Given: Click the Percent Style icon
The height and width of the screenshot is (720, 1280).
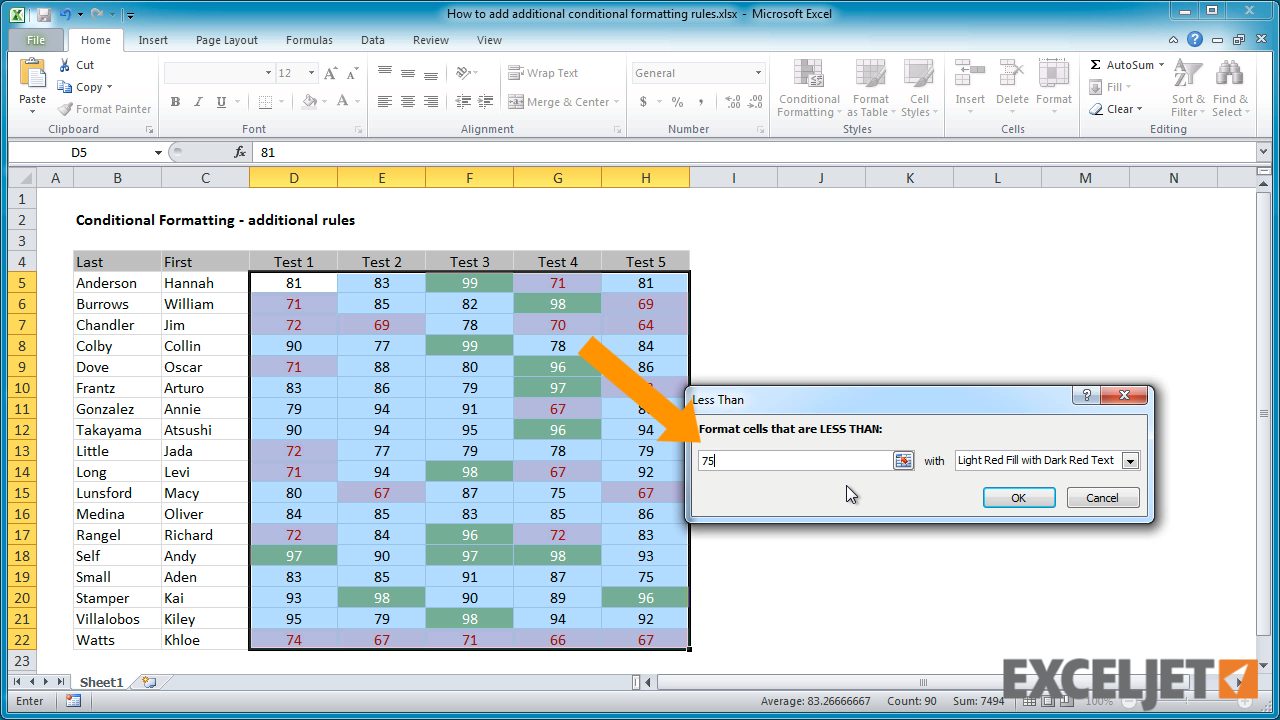Looking at the screenshot, I should 677,102.
